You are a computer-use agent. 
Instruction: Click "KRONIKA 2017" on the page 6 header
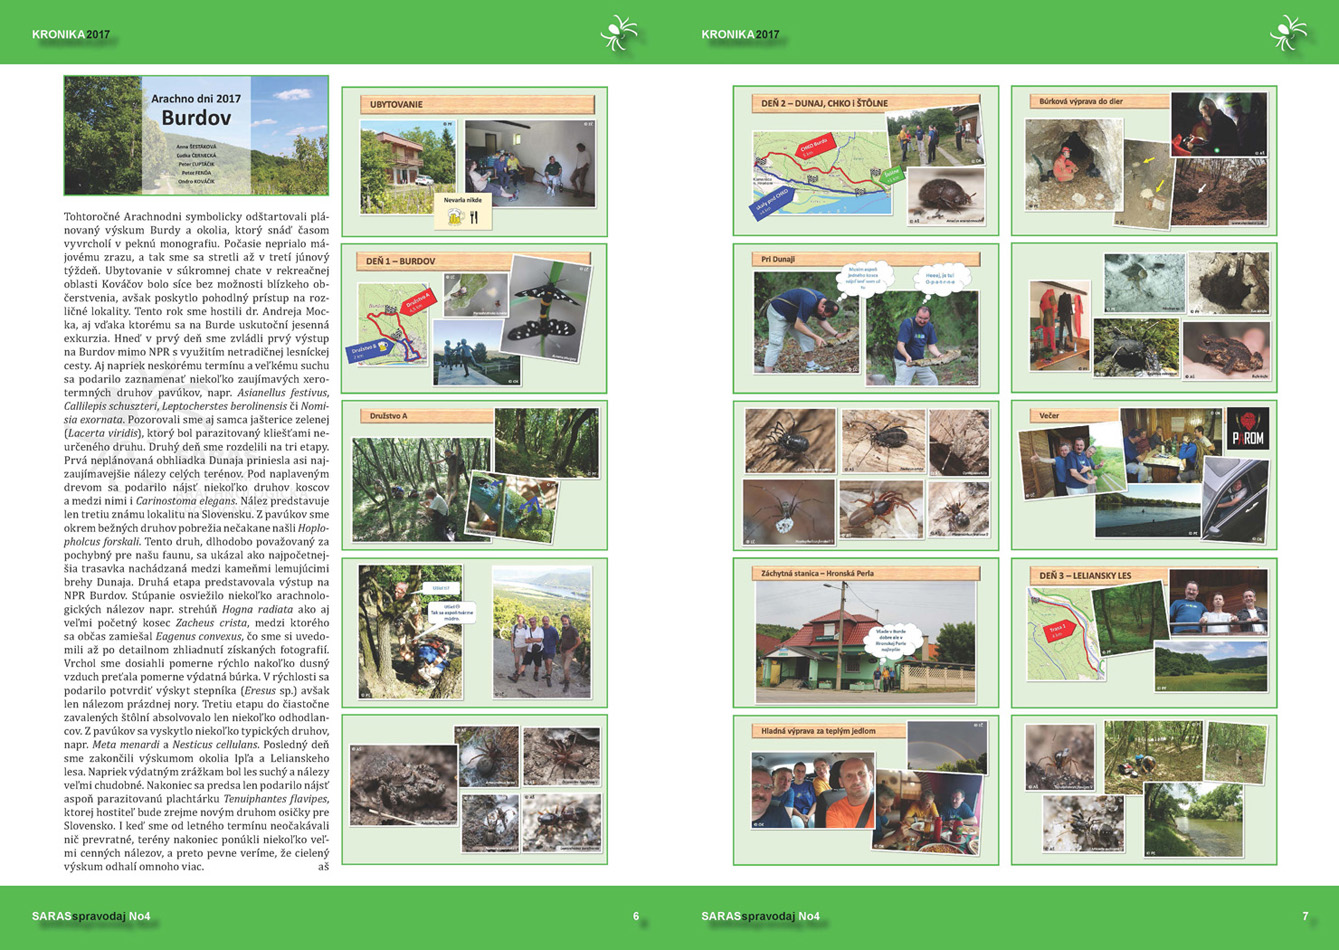click(x=71, y=35)
